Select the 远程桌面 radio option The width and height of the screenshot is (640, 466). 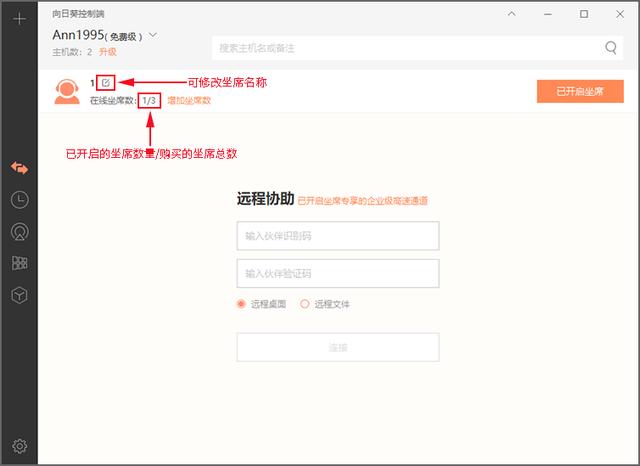pos(241,304)
